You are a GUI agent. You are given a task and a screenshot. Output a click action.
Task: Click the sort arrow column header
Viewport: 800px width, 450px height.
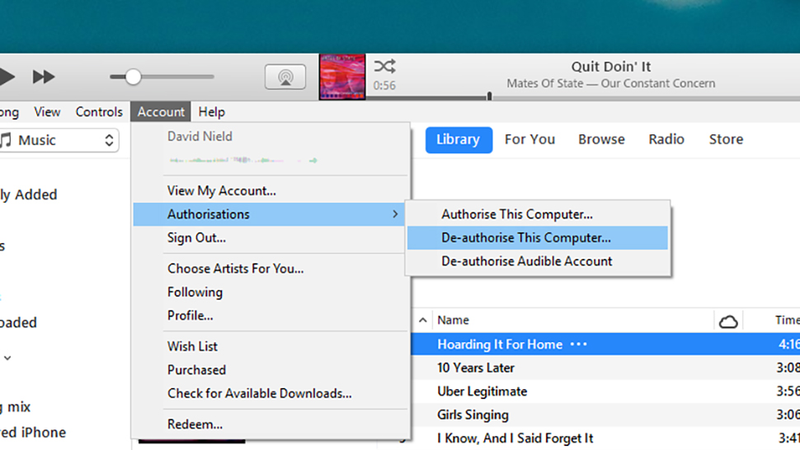[x=422, y=320]
